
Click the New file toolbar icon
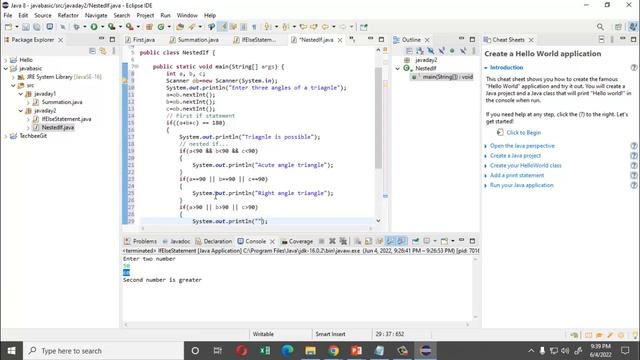(8, 27)
